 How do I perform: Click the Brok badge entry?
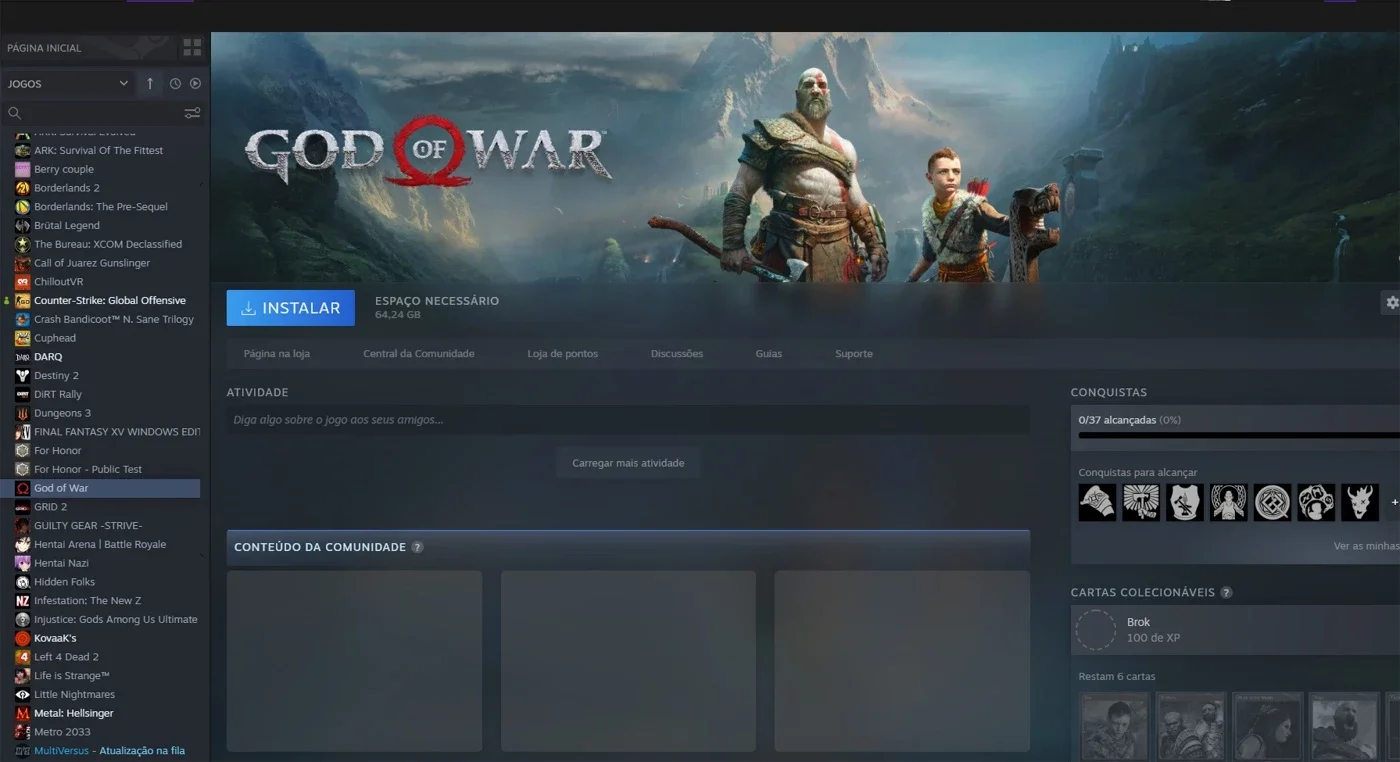pyautogui.click(x=1236, y=630)
